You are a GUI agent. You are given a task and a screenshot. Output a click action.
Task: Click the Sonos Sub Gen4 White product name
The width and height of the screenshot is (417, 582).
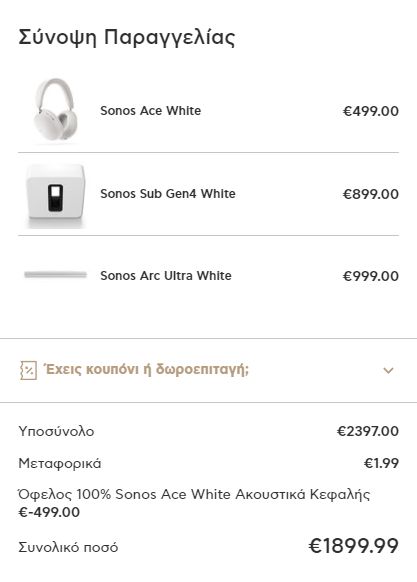[168, 194]
